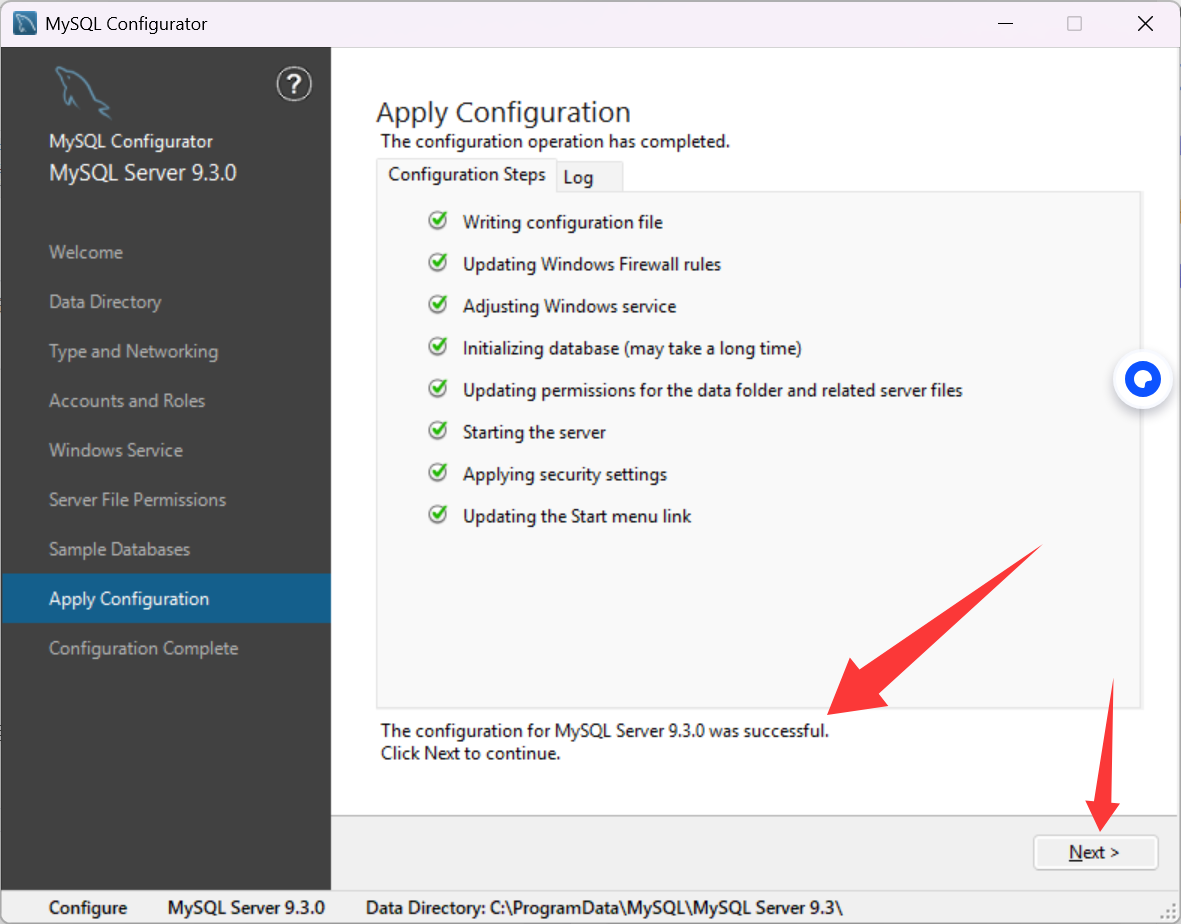Go to Data Directory step
The height and width of the screenshot is (924, 1181).
(x=105, y=302)
